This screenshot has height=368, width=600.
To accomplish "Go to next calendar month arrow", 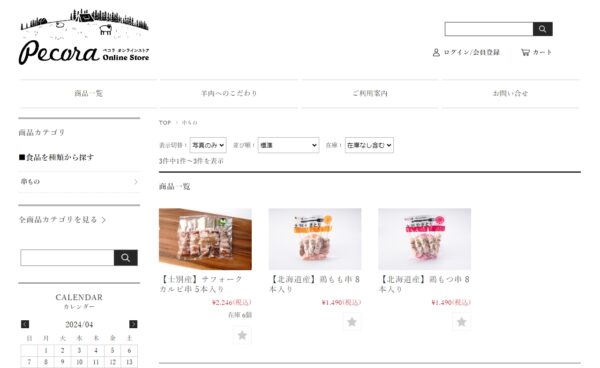I will pyautogui.click(x=133, y=324).
